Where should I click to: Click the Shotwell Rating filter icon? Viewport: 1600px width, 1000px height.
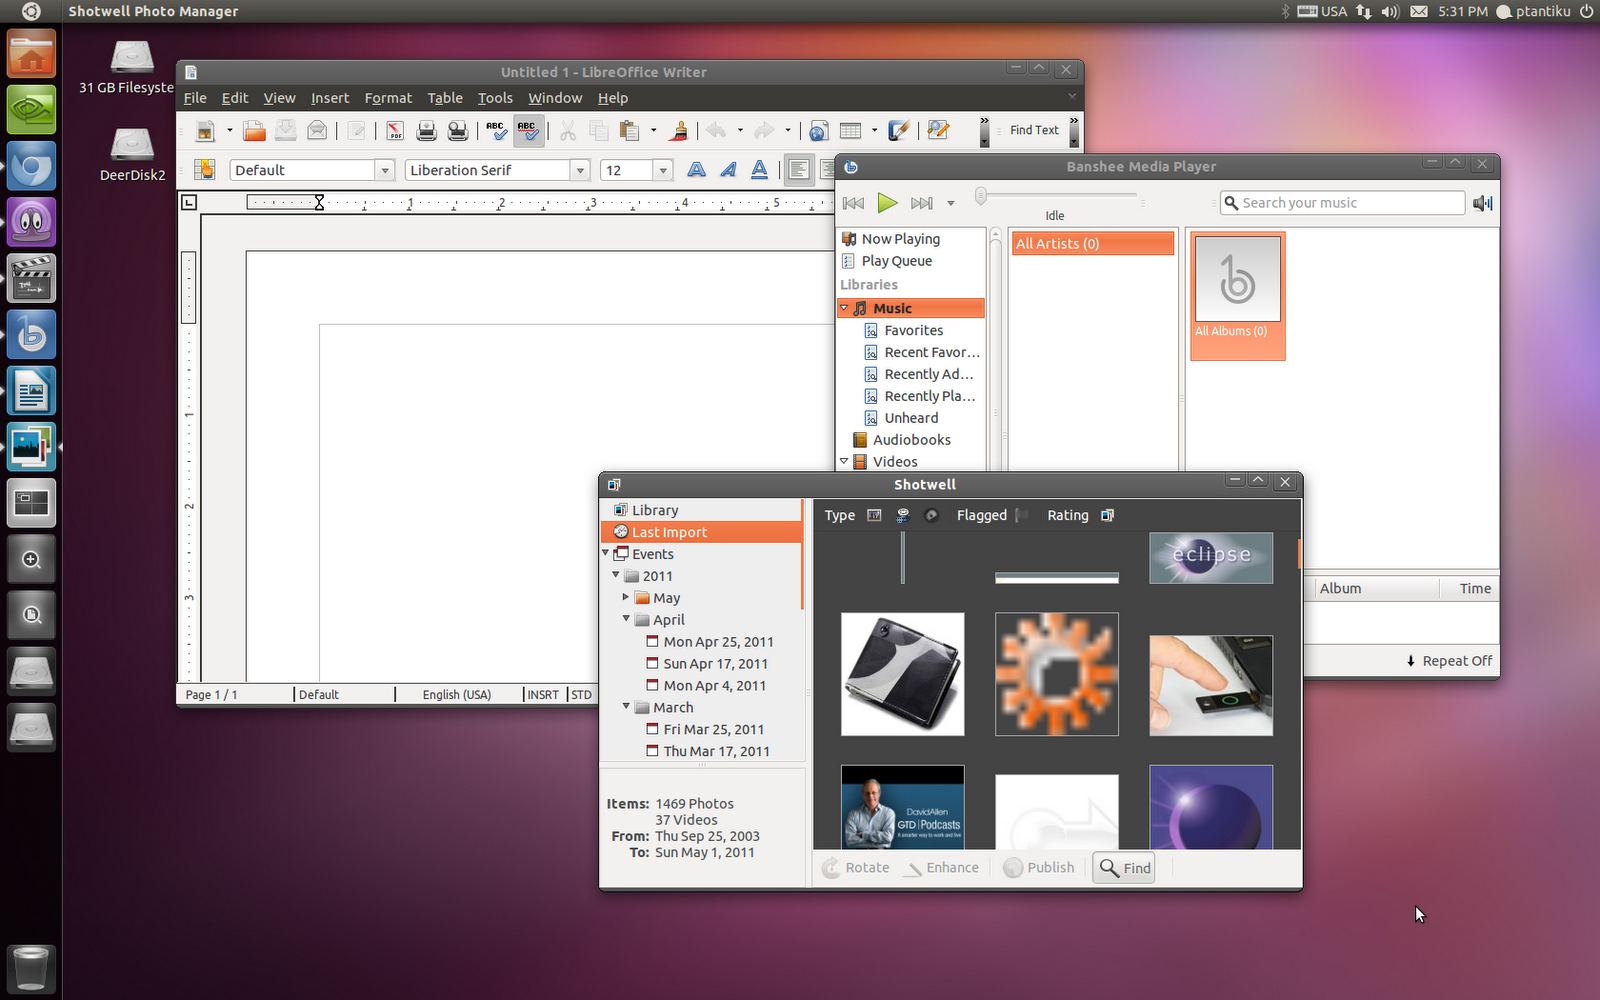point(1107,515)
